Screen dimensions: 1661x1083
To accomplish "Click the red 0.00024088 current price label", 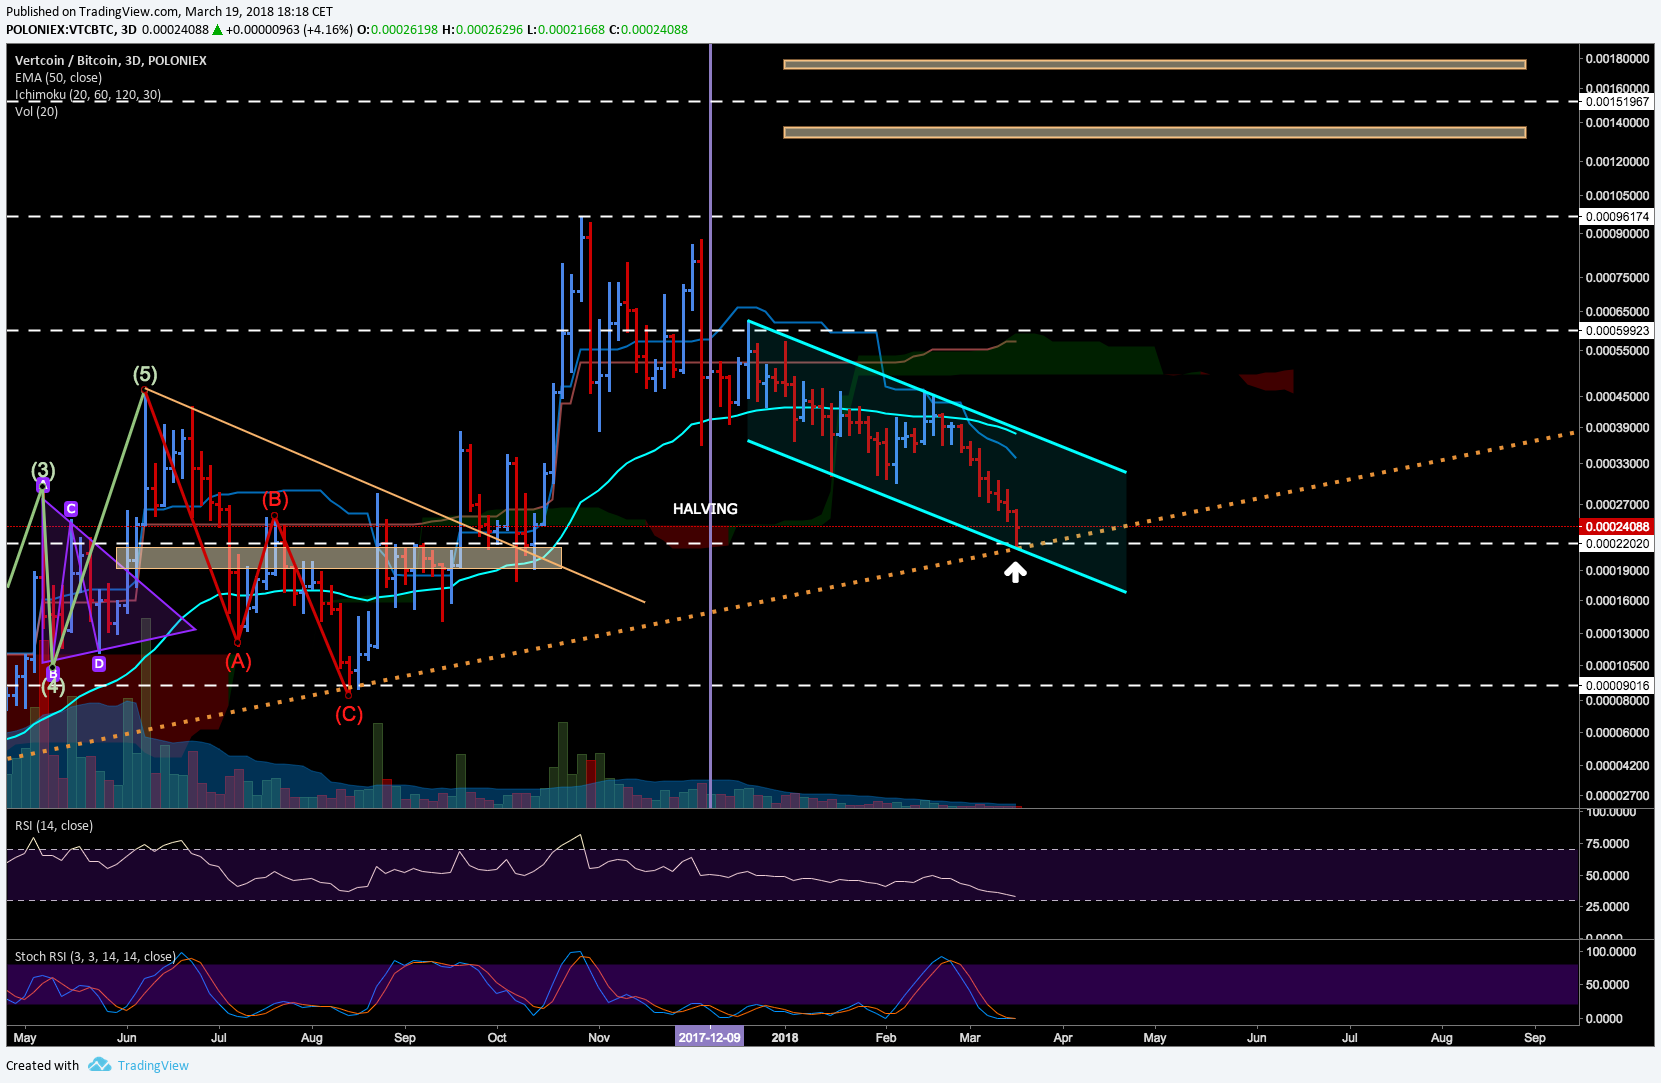I will pyautogui.click(x=1617, y=527).
